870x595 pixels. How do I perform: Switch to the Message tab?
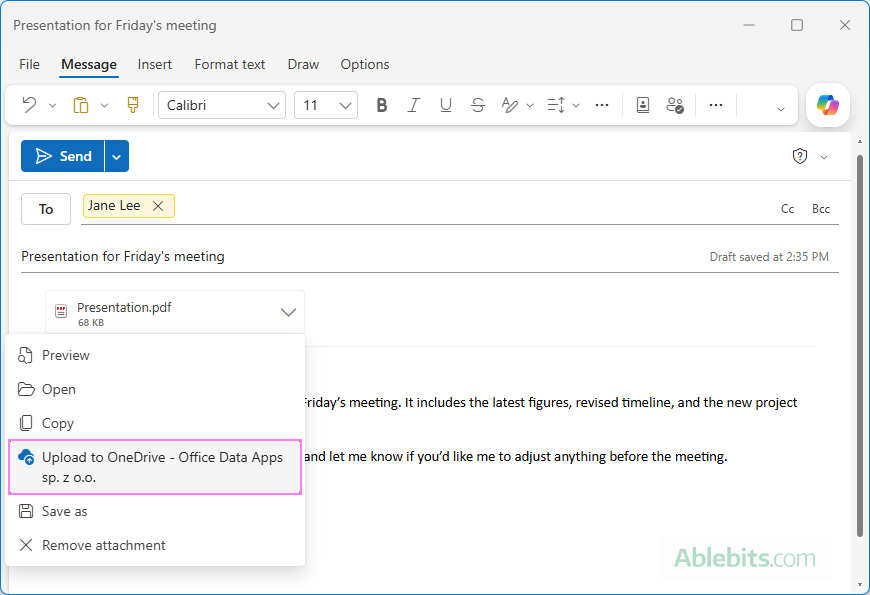89,64
